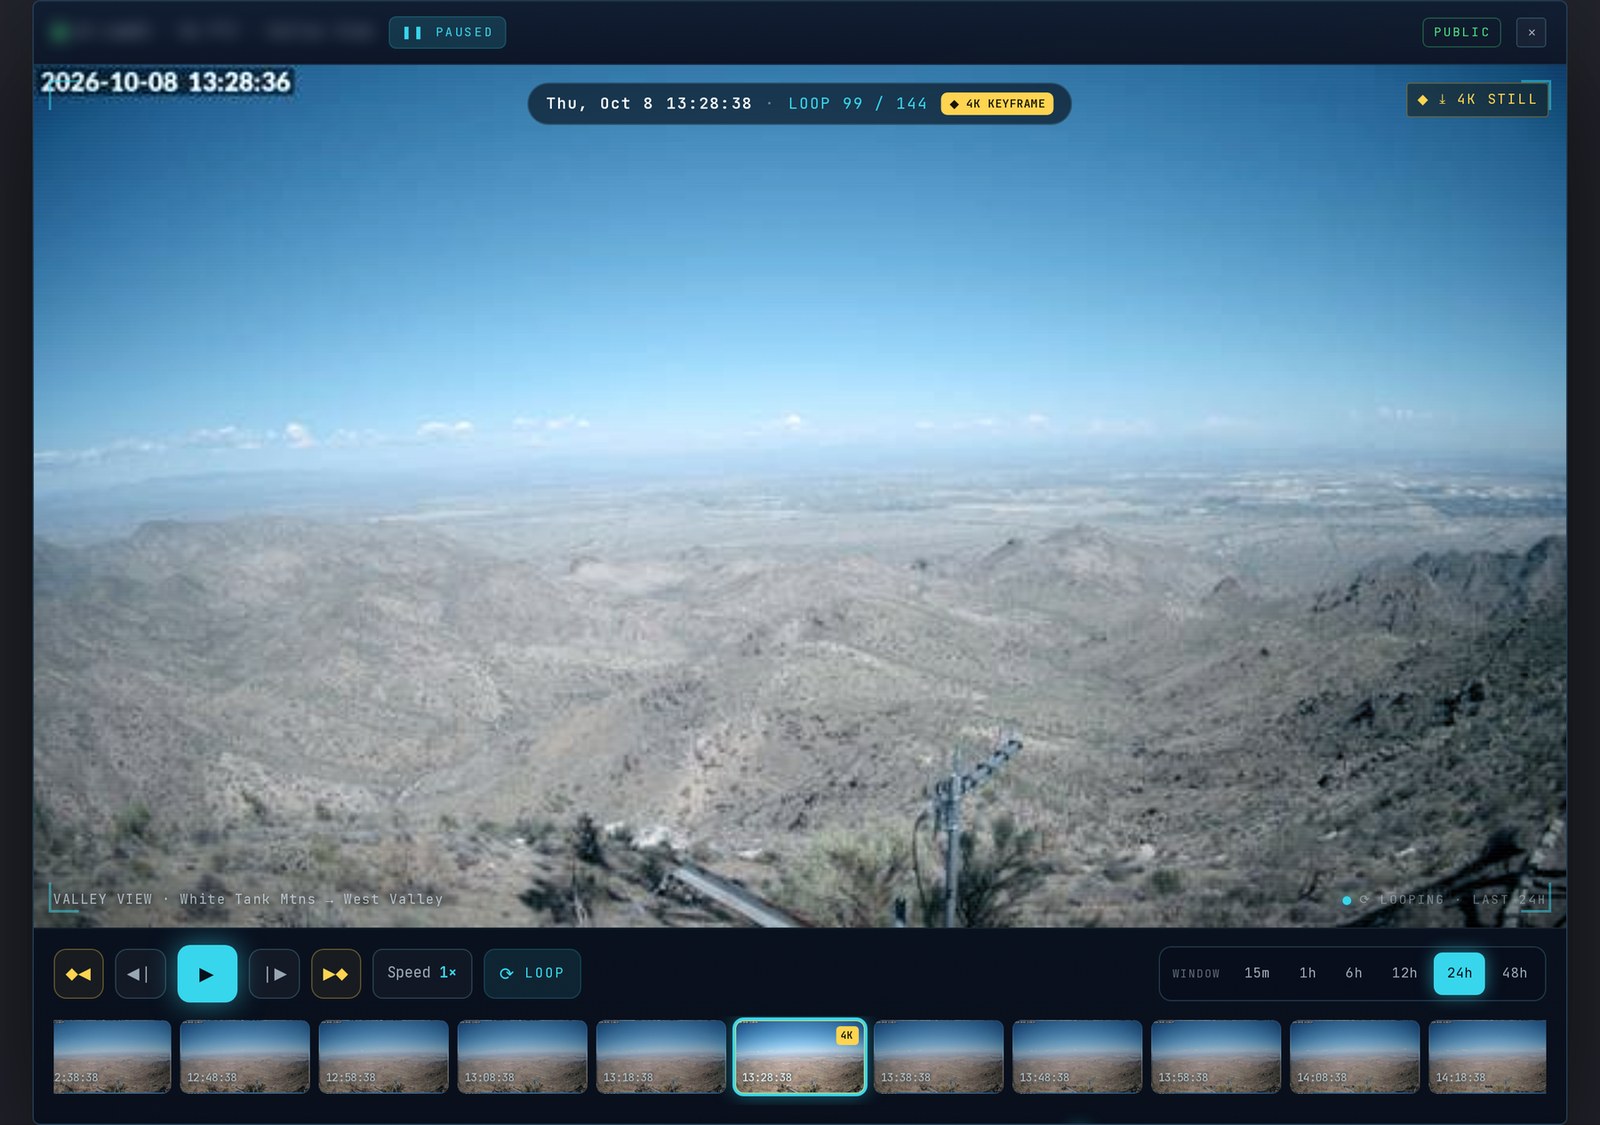This screenshot has height=1125, width=1600.
Task: Open the 14:08:38 thumbnail
Action: 1355,1057
